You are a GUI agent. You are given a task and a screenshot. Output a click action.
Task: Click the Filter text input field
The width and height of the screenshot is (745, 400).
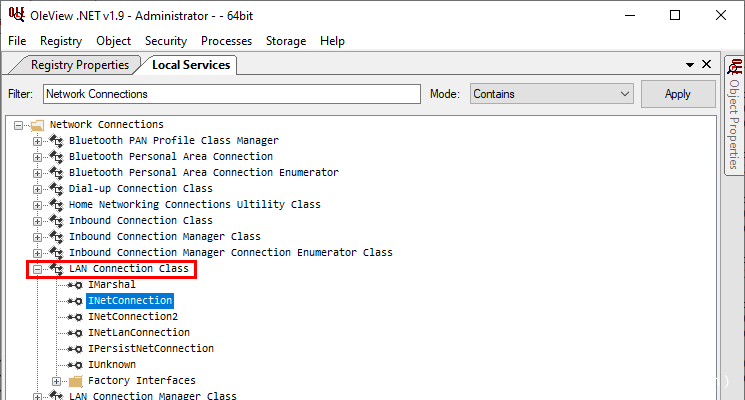click(231, 94)
